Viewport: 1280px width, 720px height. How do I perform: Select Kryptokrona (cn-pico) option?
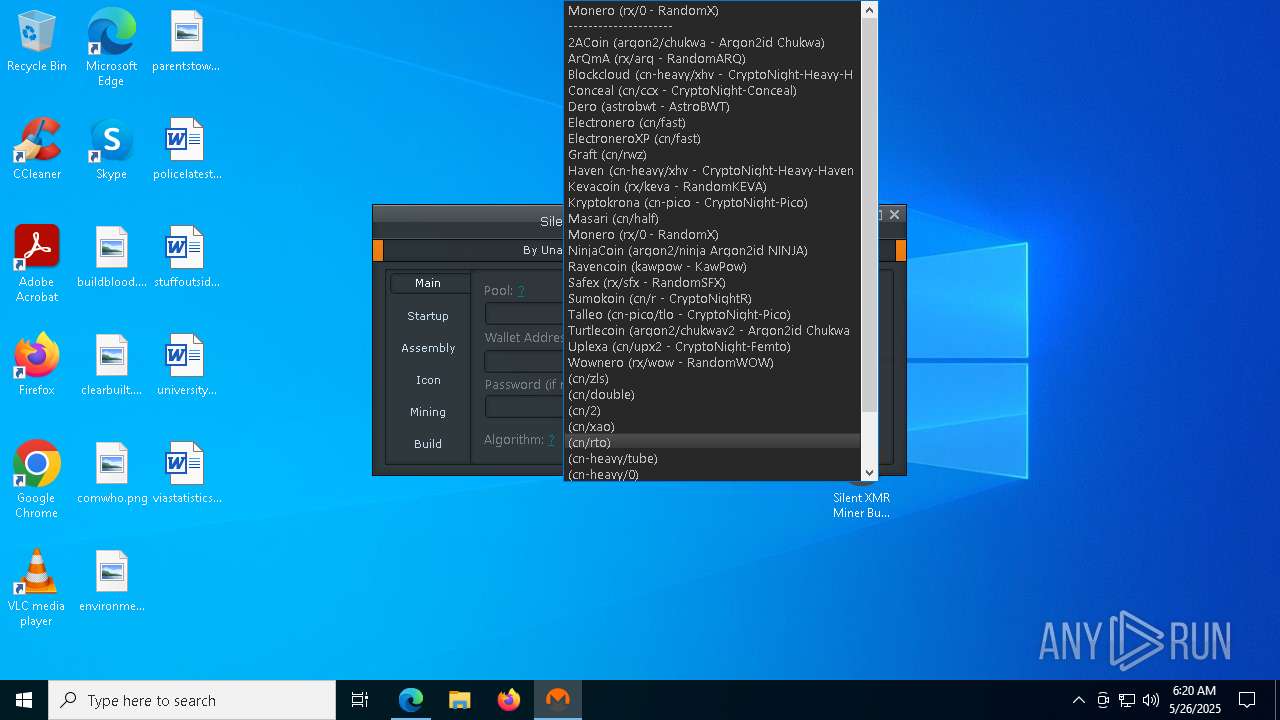click(712, 202)
